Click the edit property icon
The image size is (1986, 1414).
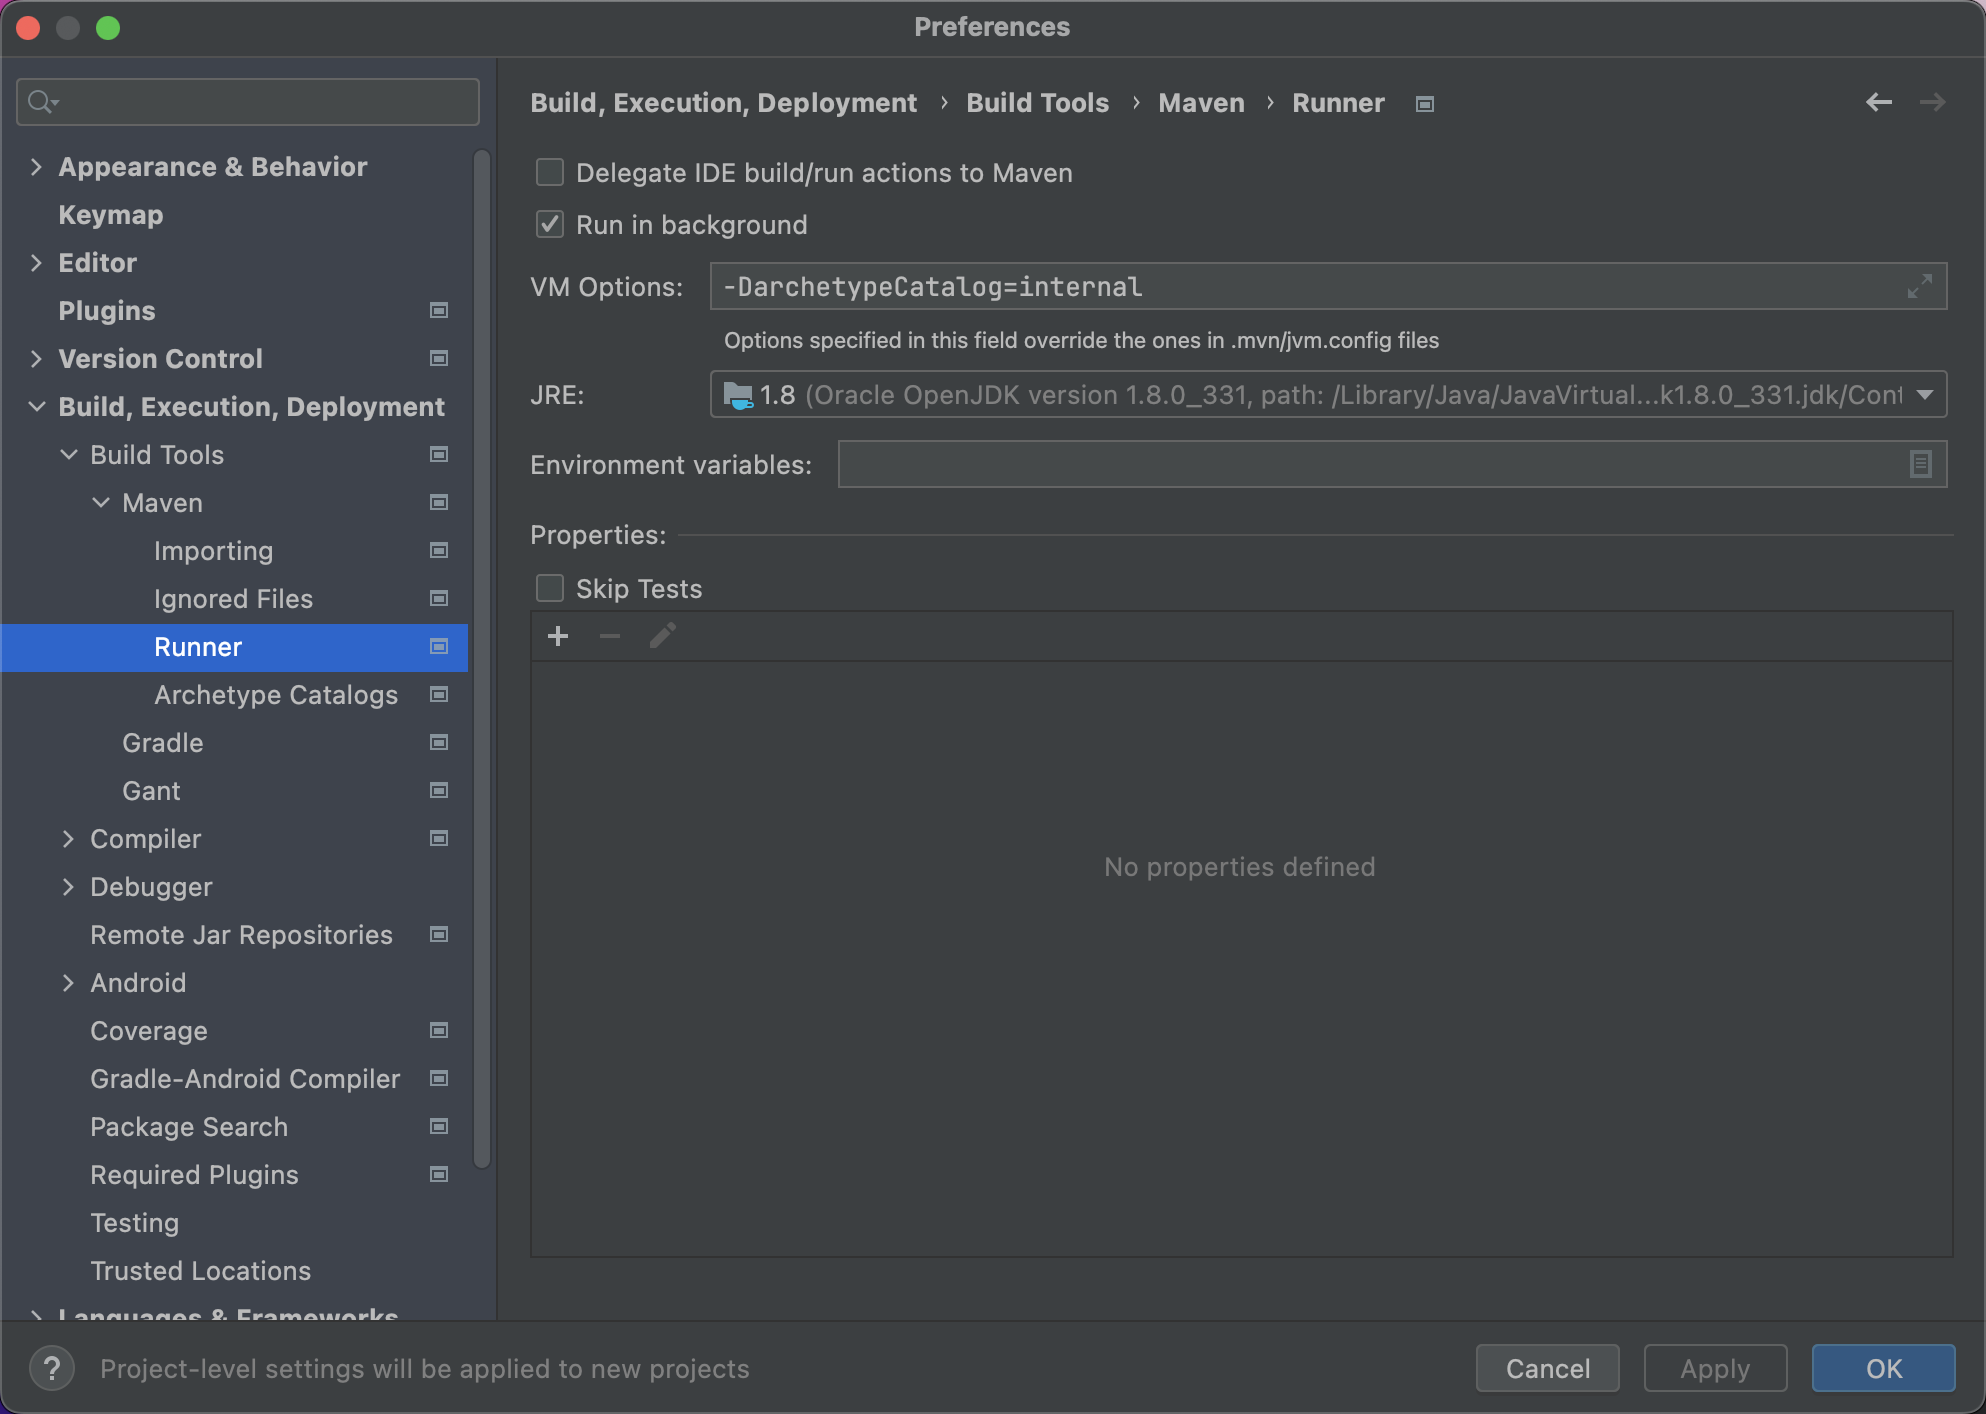click(659, 635)
